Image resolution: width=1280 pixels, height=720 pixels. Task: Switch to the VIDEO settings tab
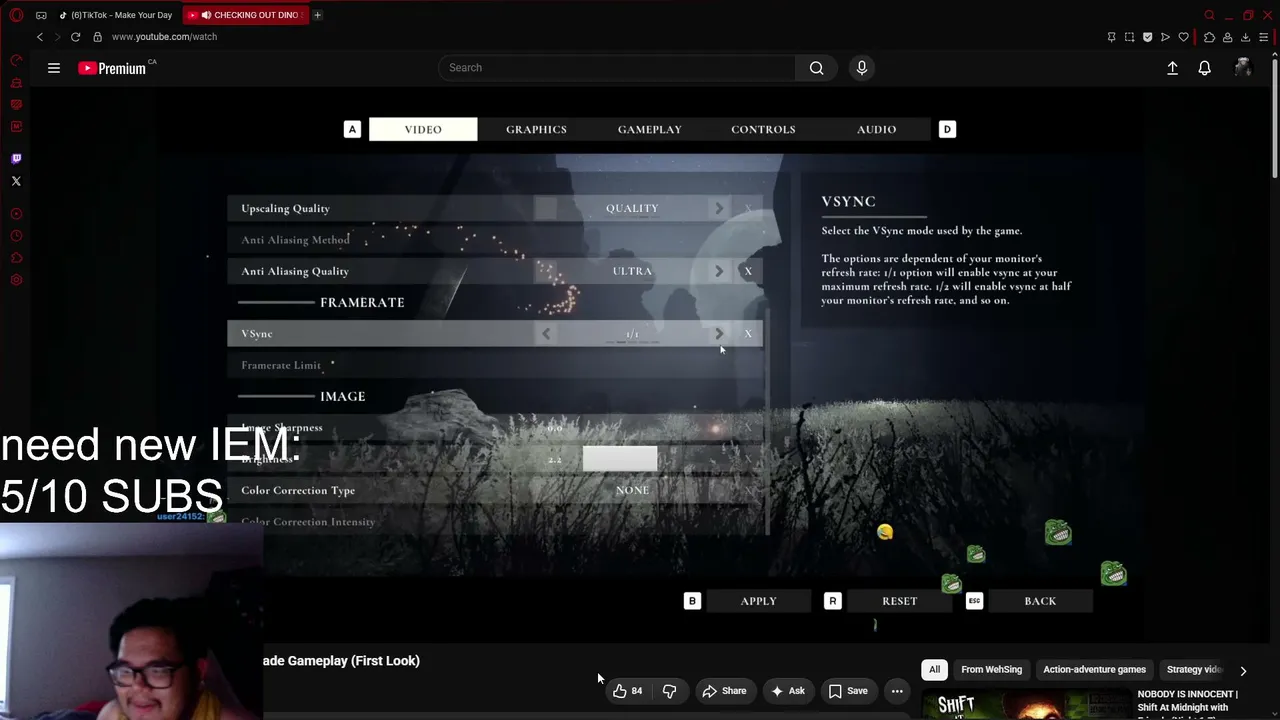[423, 129]
